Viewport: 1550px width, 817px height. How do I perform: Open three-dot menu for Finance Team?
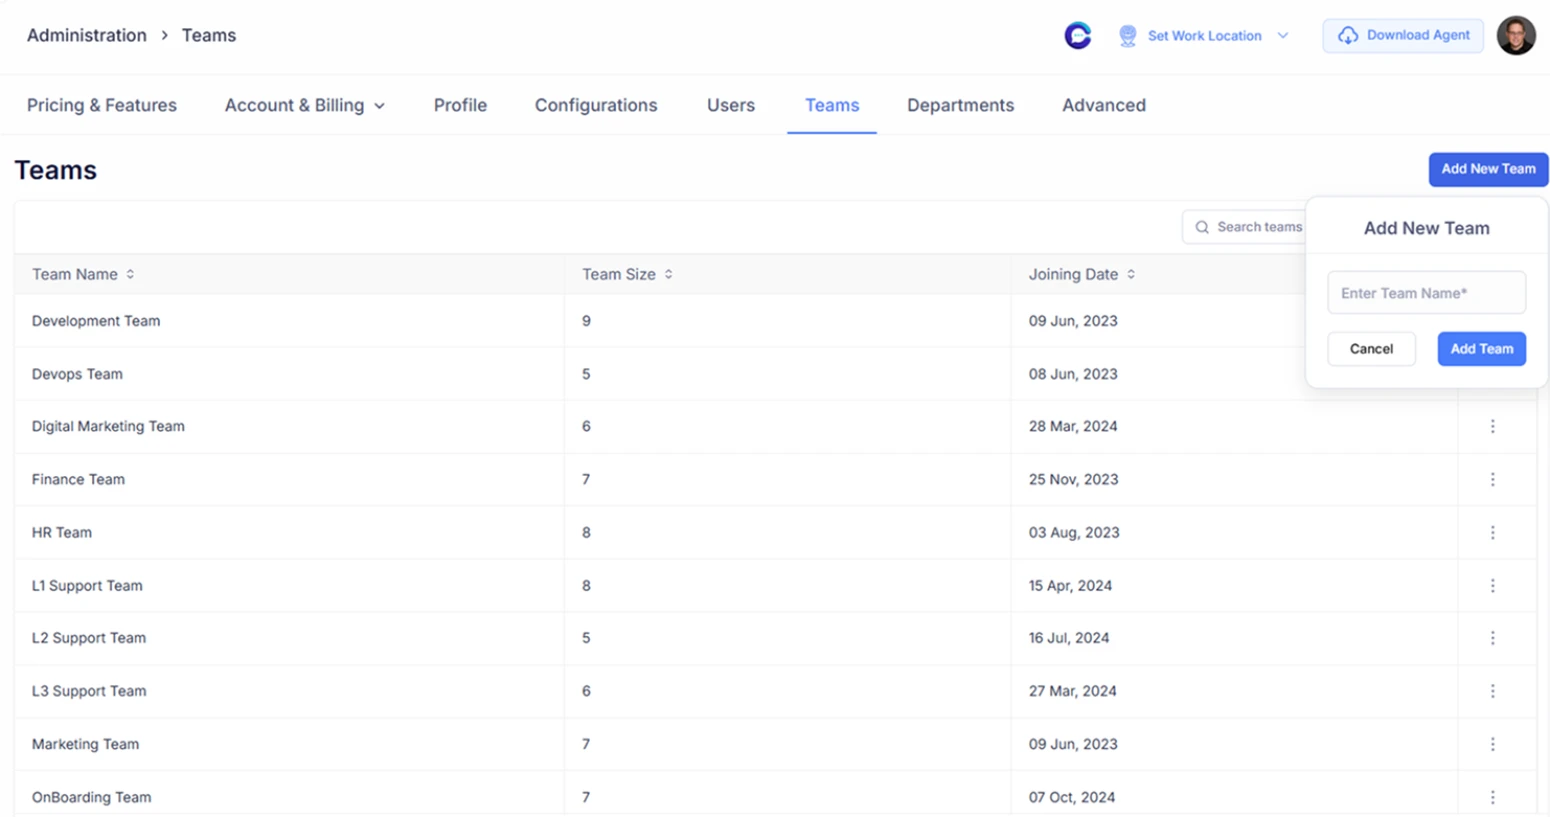click(1492, 479)
